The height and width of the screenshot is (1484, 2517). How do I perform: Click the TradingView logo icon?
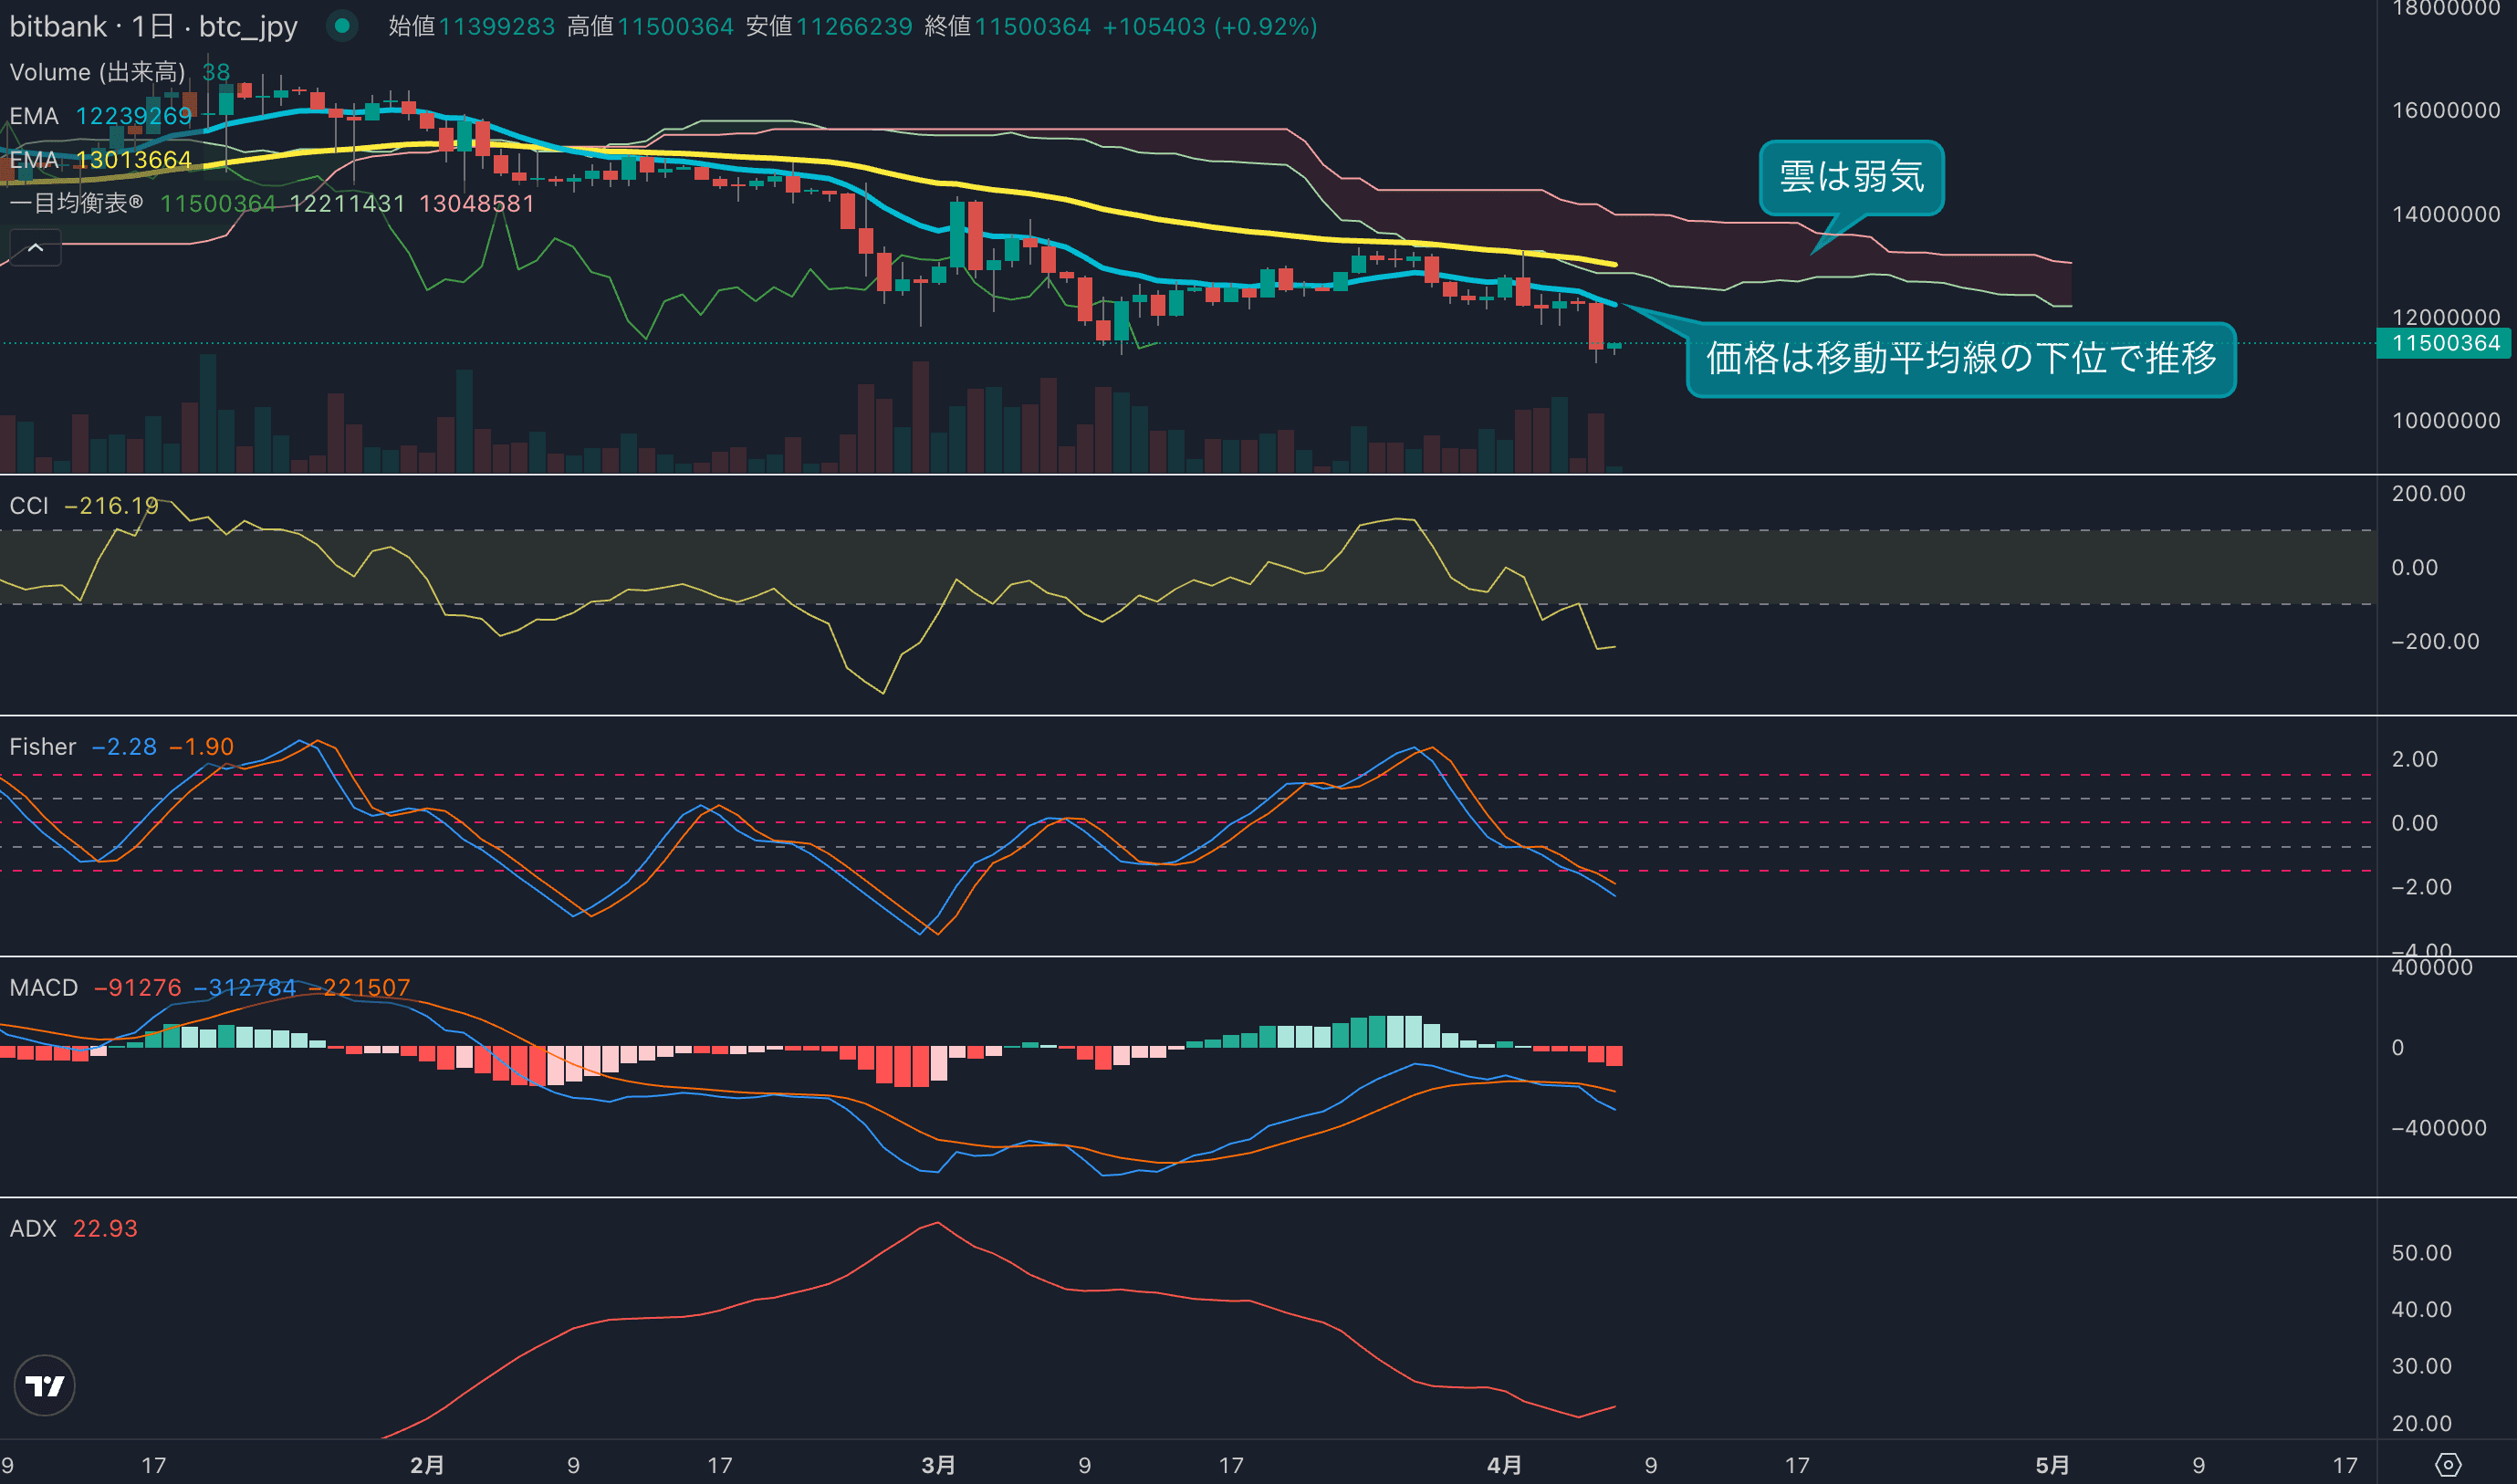pos(44,1385)
